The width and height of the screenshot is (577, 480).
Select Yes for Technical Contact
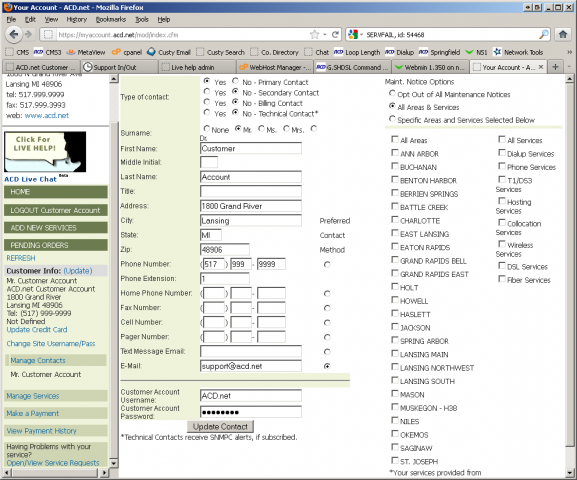coord(207,112)
